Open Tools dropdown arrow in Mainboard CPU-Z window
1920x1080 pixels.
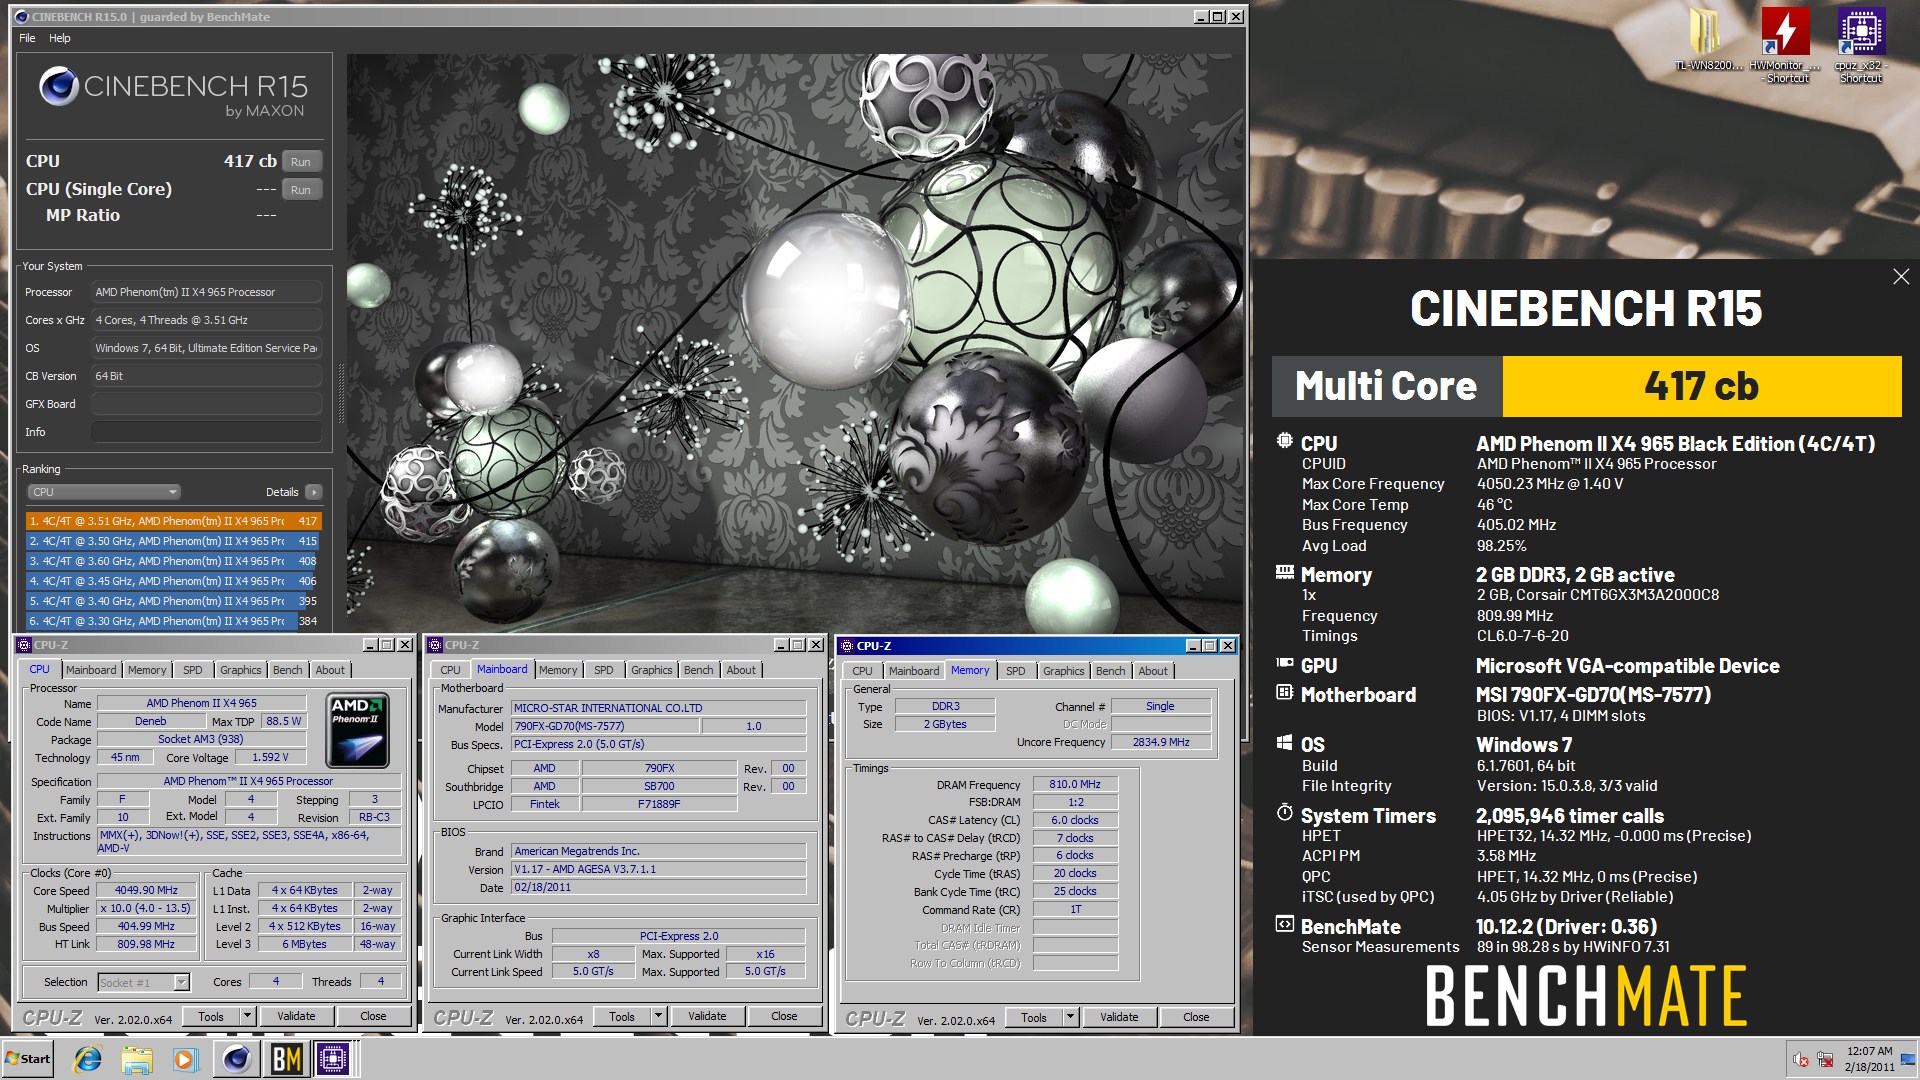pos(658,1017)
